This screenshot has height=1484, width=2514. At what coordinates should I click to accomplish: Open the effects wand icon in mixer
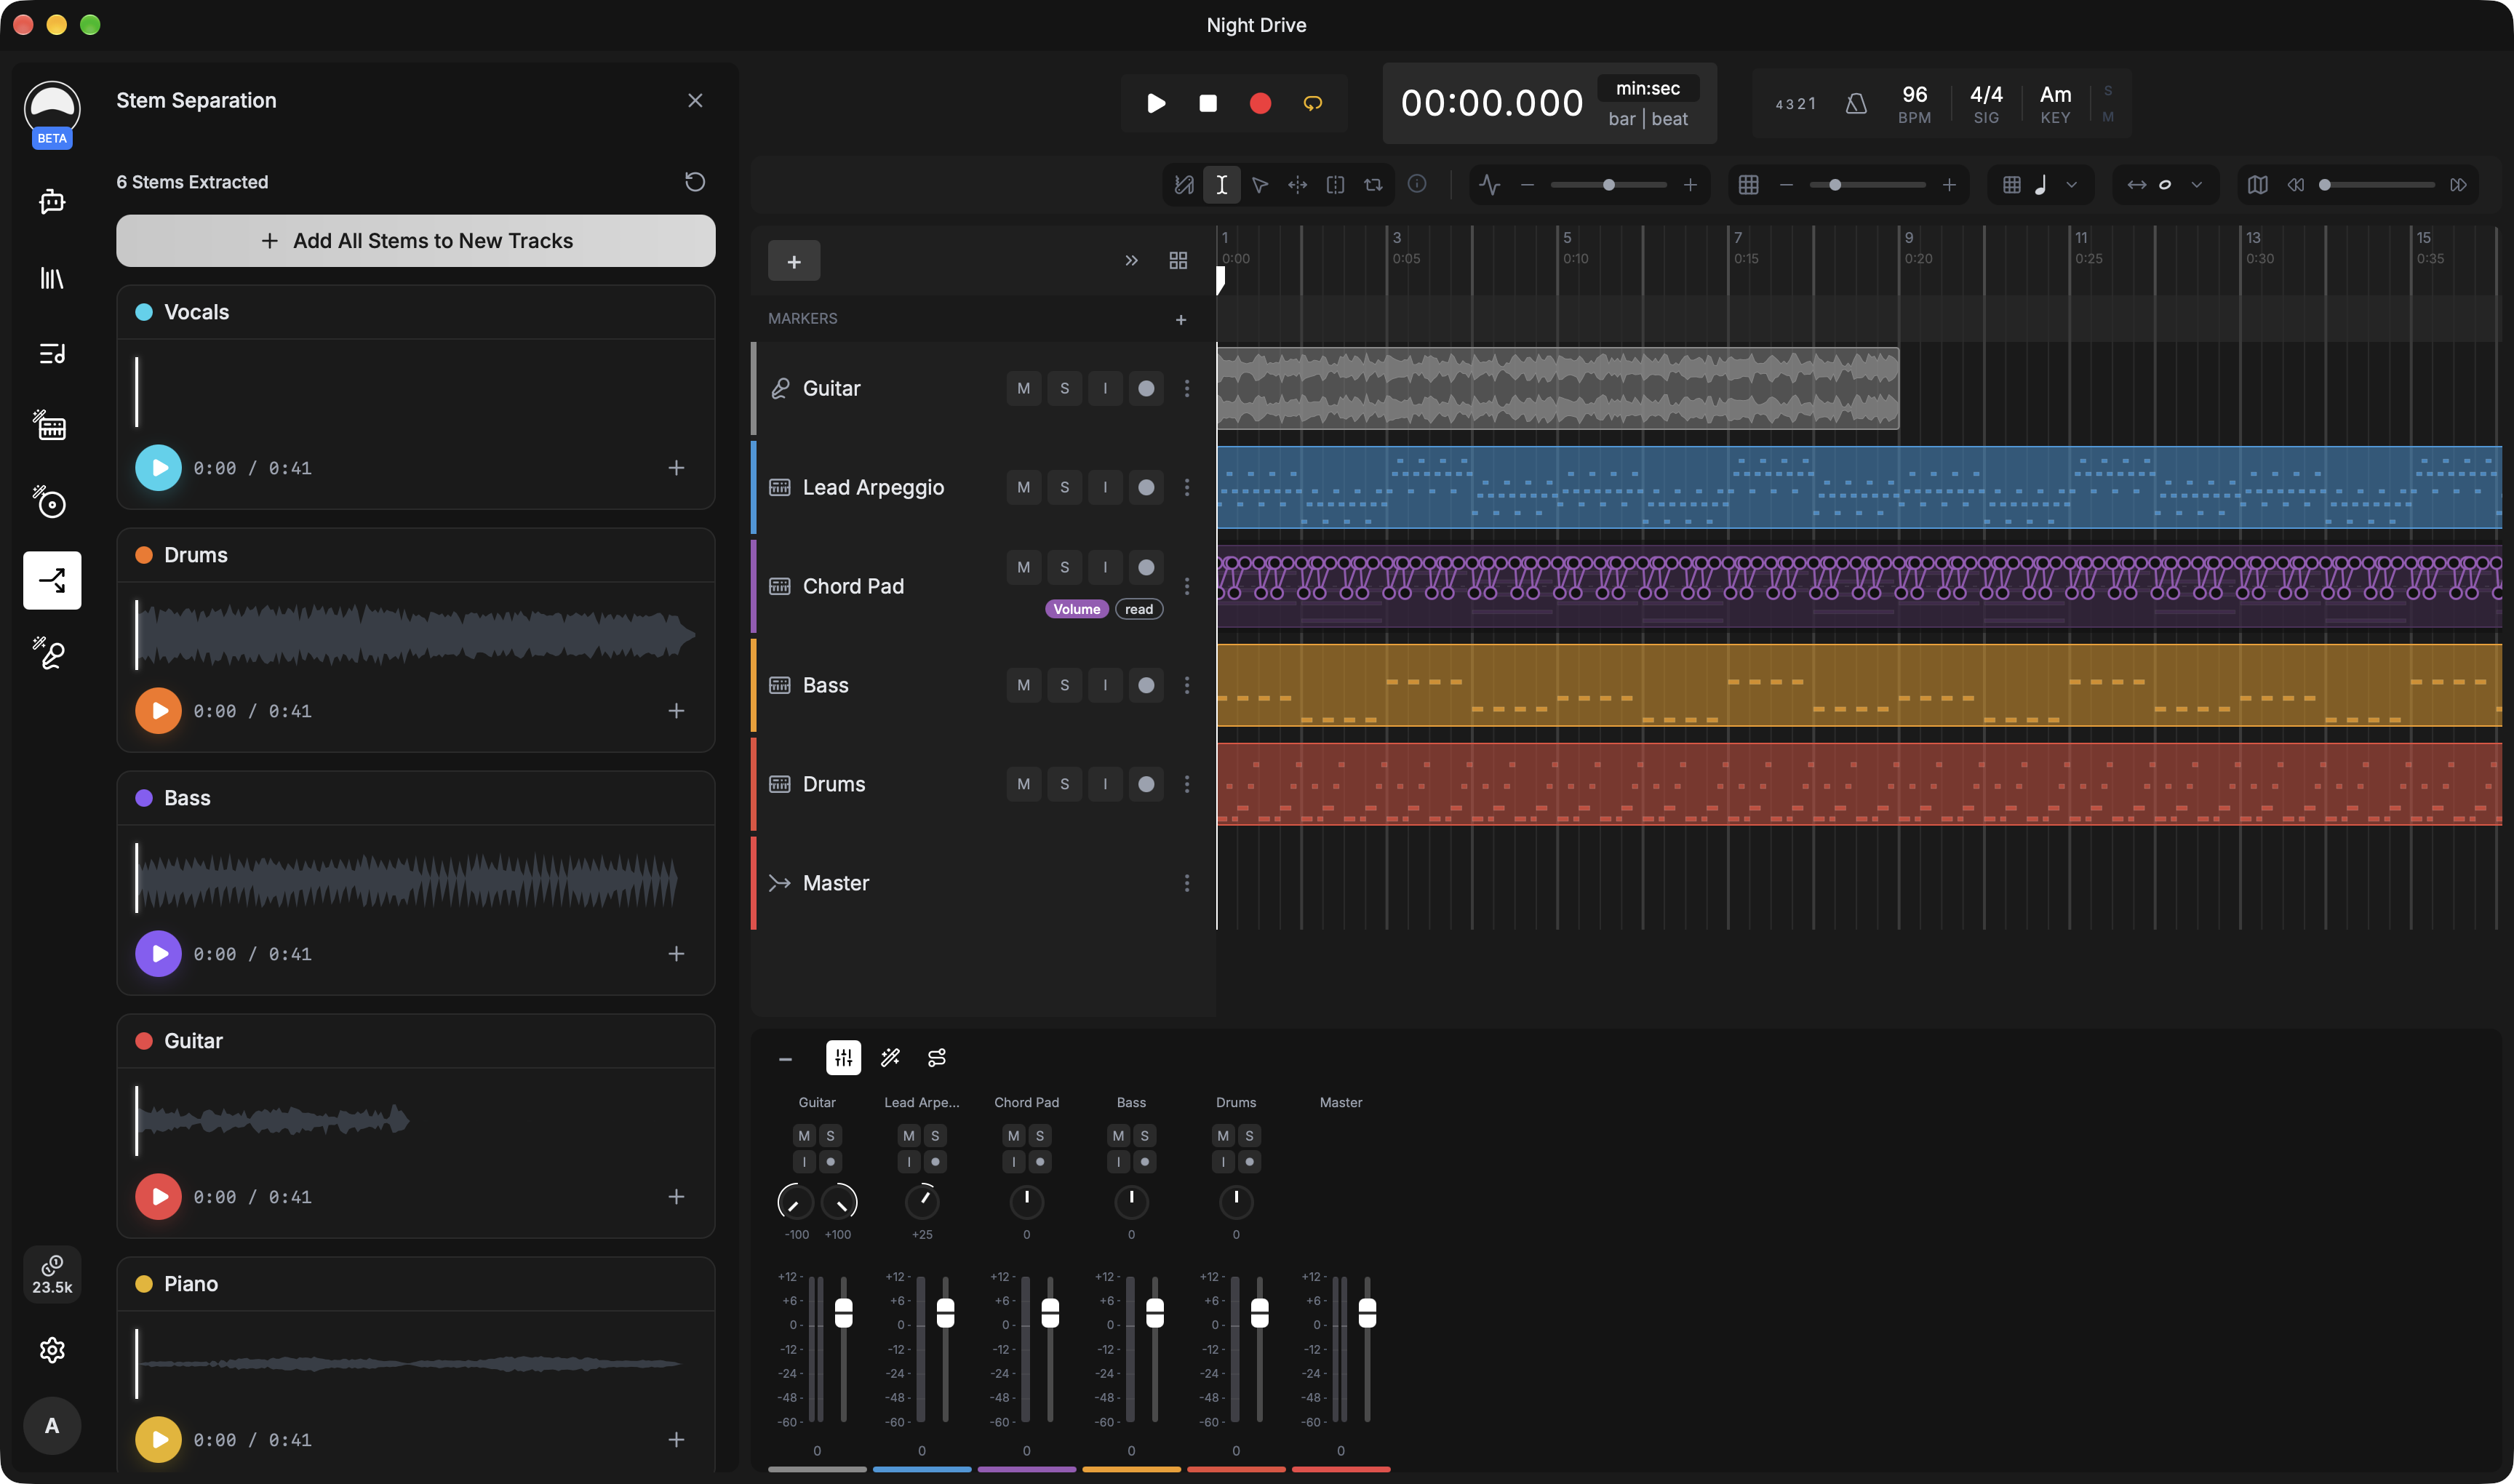[x=890, y=1058]
